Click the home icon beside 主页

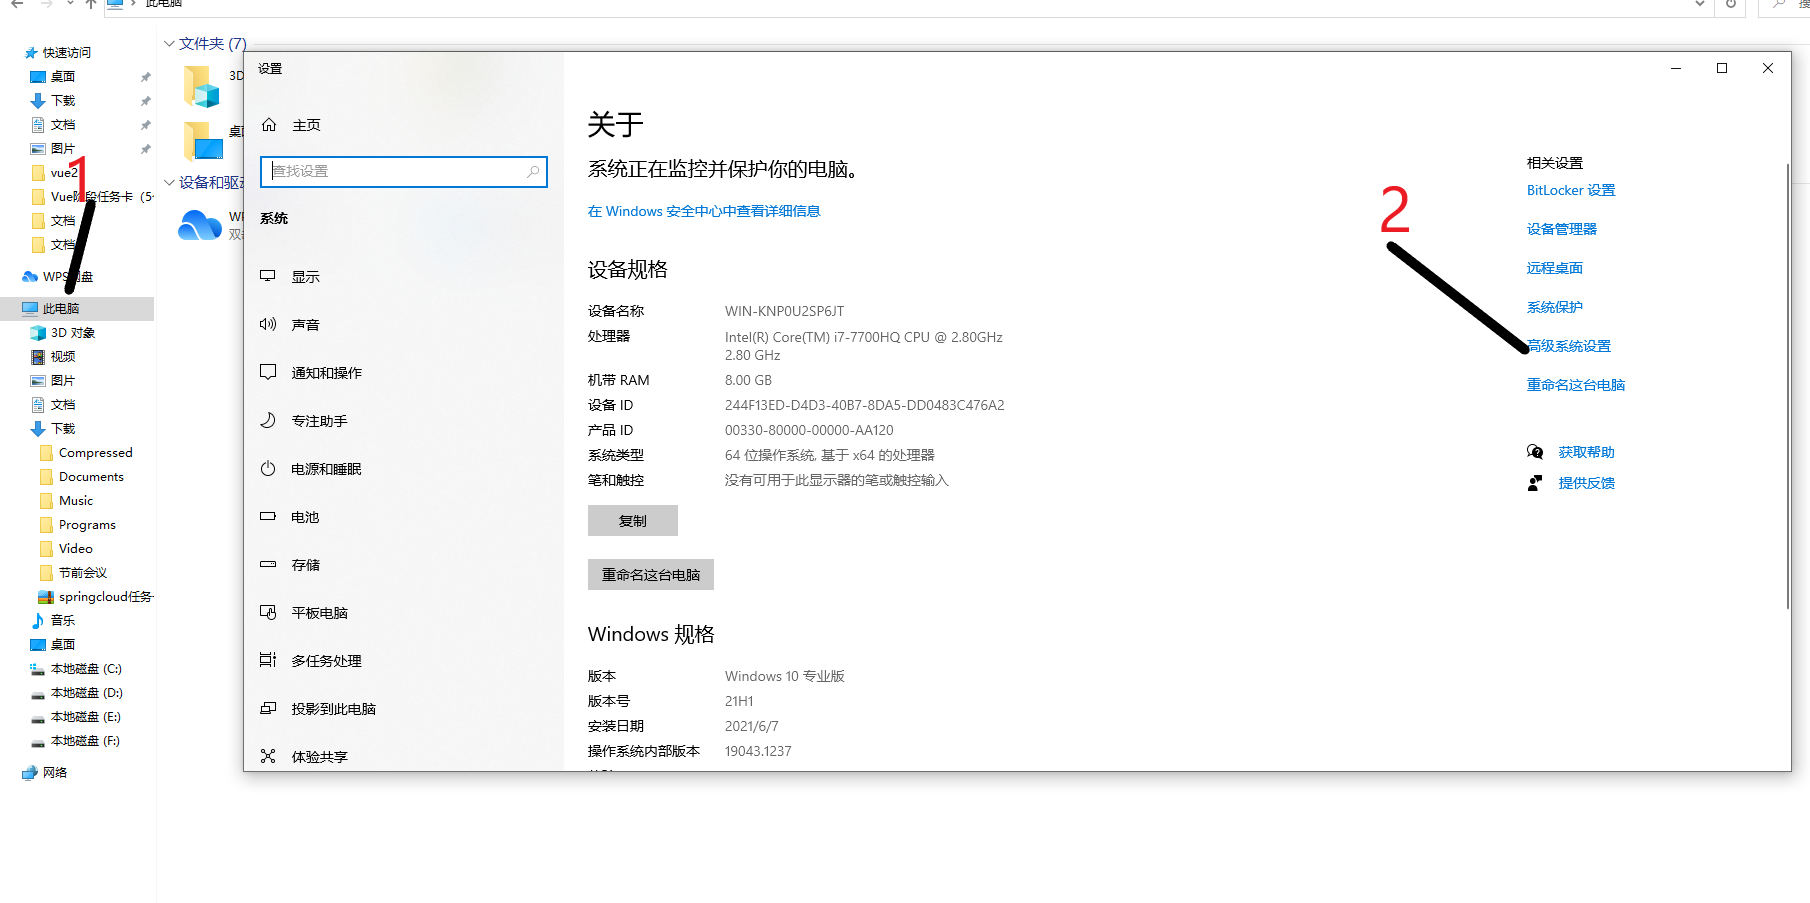269,125
